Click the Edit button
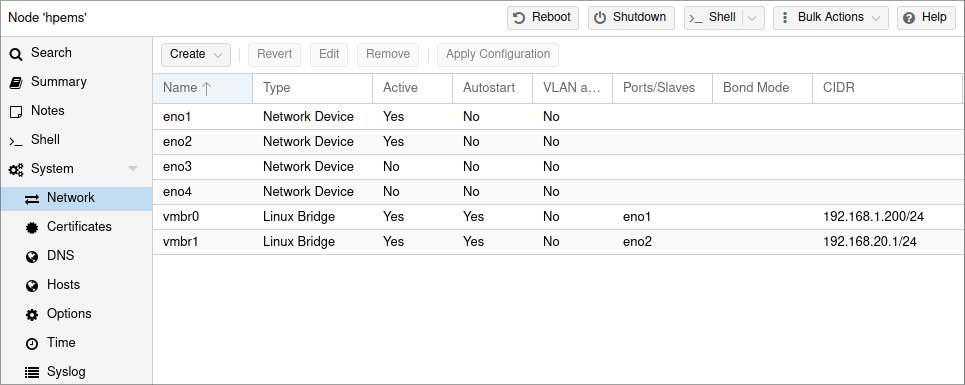 click(x=329, y=54)
